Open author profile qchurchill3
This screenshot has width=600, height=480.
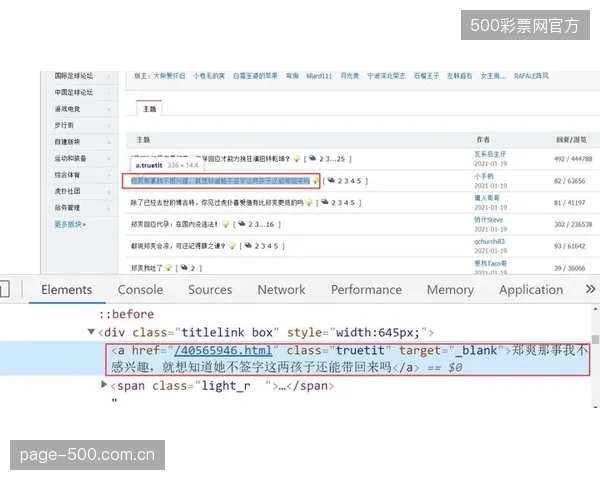pos(489,242)
